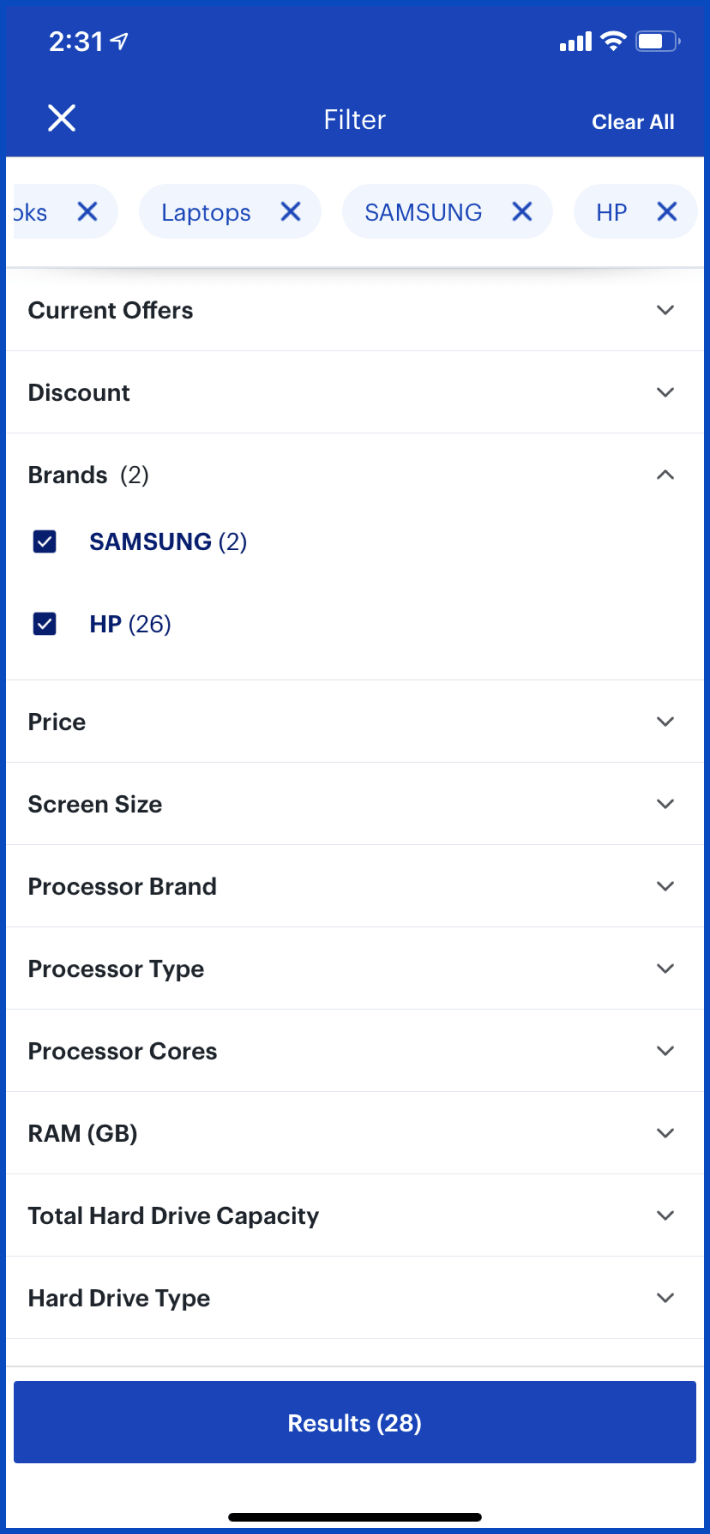Expand the Current Offers section
Screen dimensions: 710x1534
665,310
